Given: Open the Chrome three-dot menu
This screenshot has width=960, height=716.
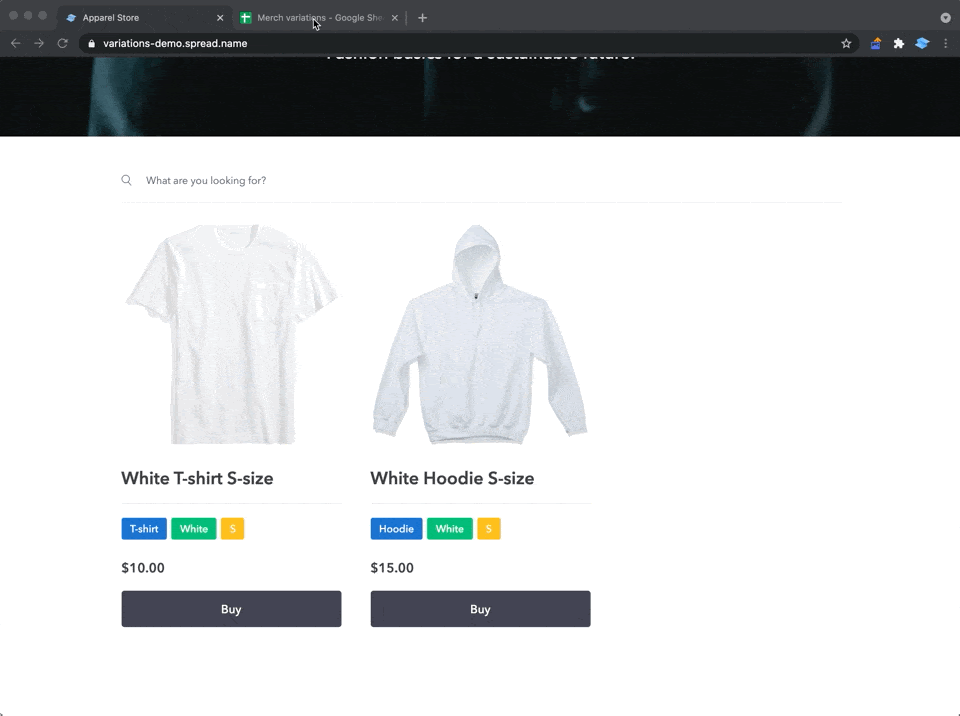Looking at the screenshot, I should [946, 43].
